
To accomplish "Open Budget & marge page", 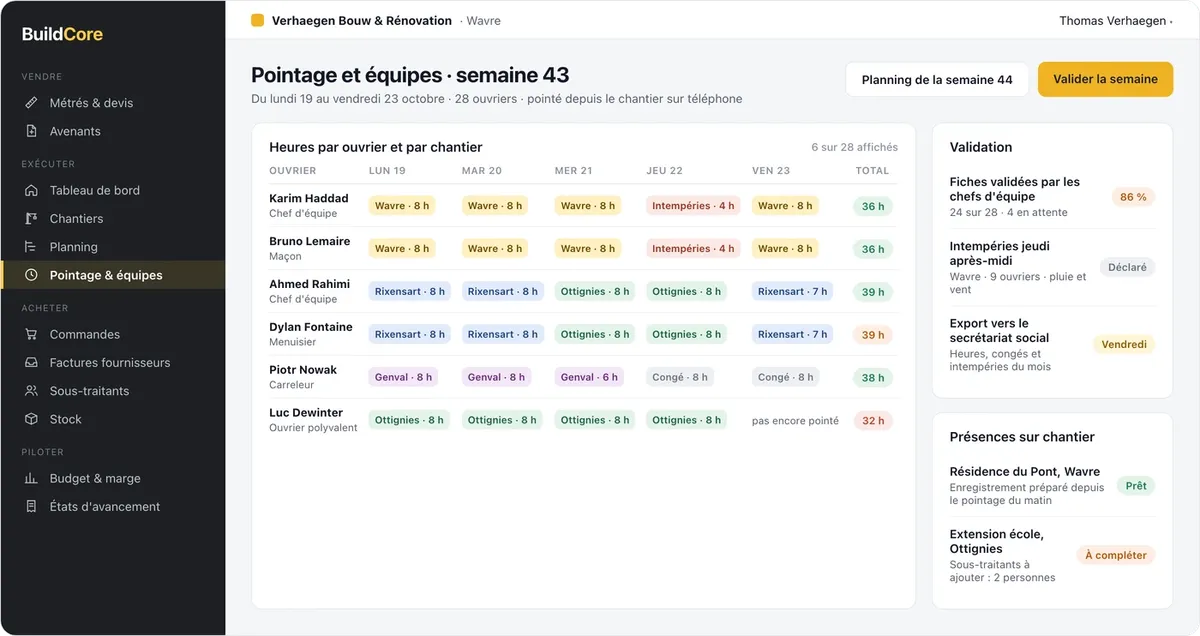I will (x=112, y=478).
